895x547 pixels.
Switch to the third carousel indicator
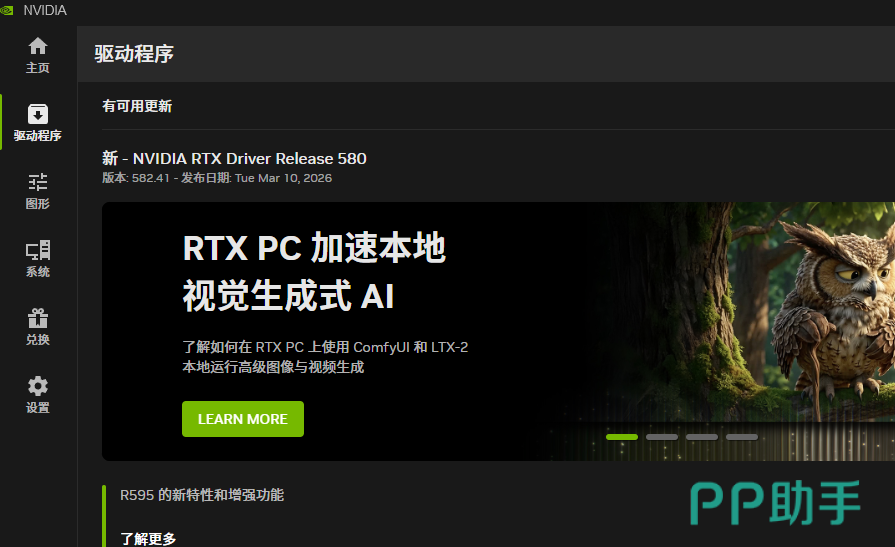coord(702,437)
